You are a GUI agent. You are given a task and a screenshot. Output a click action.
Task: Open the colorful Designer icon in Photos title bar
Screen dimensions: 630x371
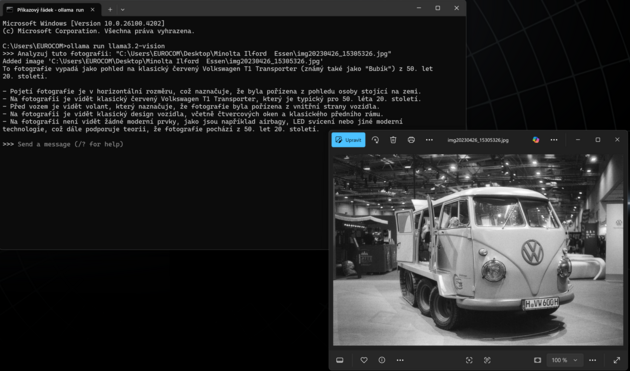point(536,140)
